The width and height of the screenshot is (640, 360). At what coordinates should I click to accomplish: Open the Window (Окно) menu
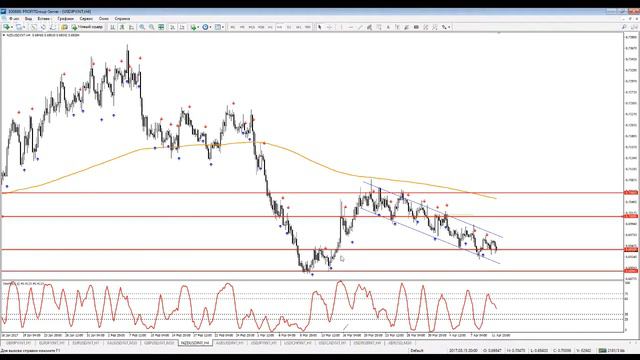[x=104, y=19]
